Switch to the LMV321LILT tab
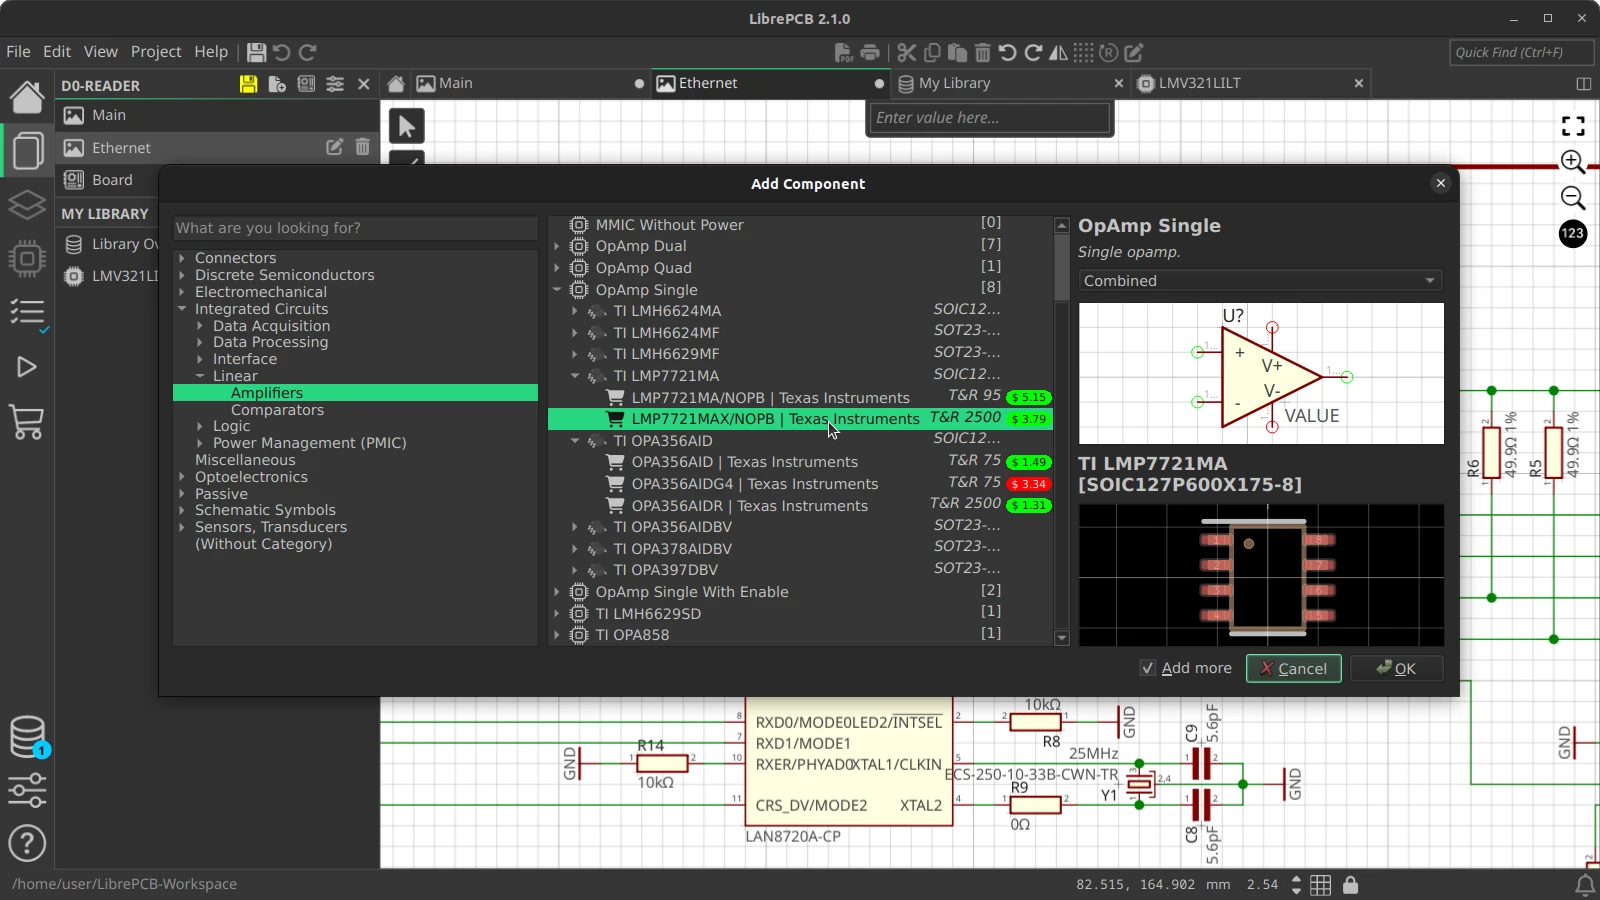Image resolution: width=1600 pixels, height=900 pixels. [1251, 83]
